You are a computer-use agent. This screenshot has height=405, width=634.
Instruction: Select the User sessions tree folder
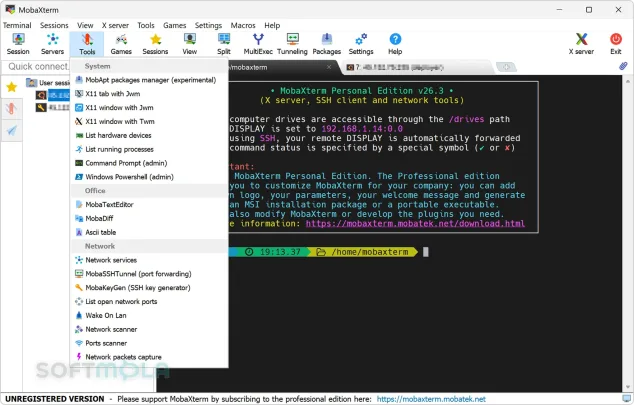tap(48, 82)
